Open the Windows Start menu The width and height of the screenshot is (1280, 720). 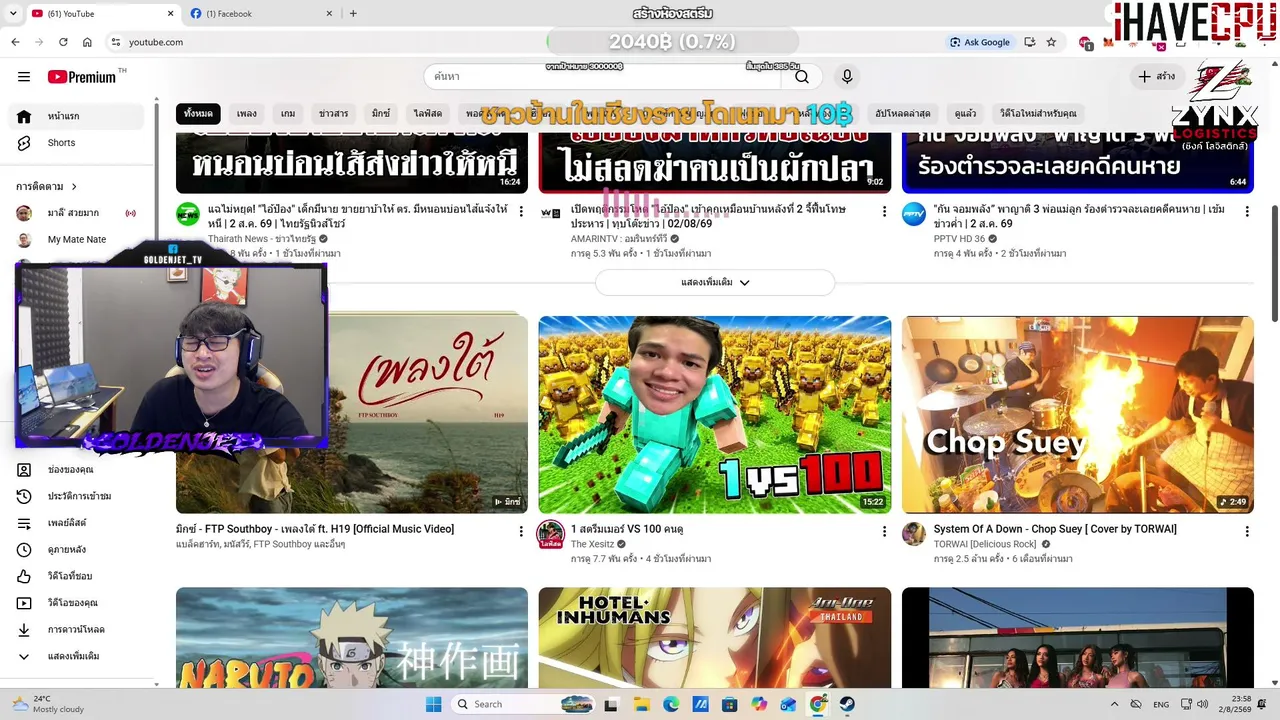[x=433, y=704]
